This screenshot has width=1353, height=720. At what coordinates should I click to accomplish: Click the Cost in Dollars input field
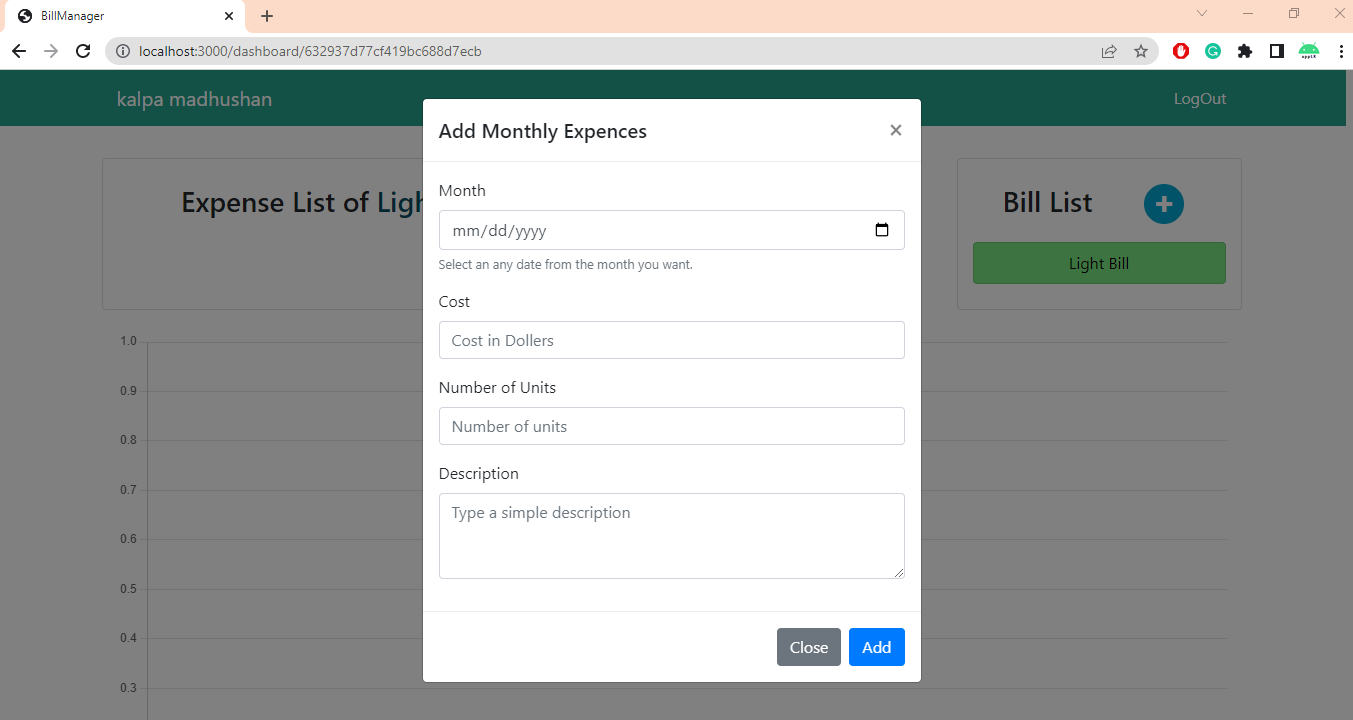pyautogui.click(x=671, y=340)
